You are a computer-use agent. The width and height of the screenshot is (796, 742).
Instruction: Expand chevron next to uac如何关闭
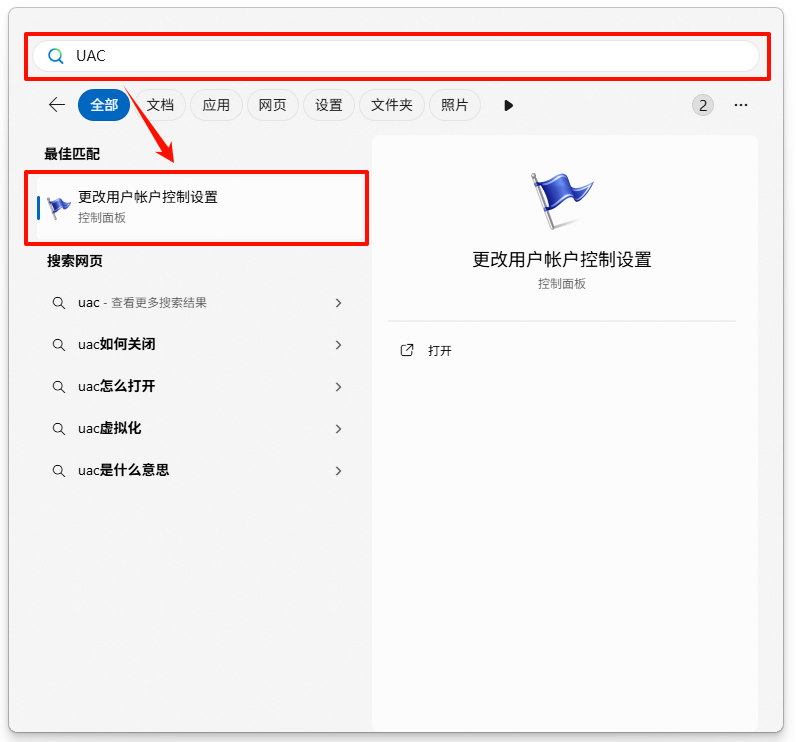pos(339,345)
